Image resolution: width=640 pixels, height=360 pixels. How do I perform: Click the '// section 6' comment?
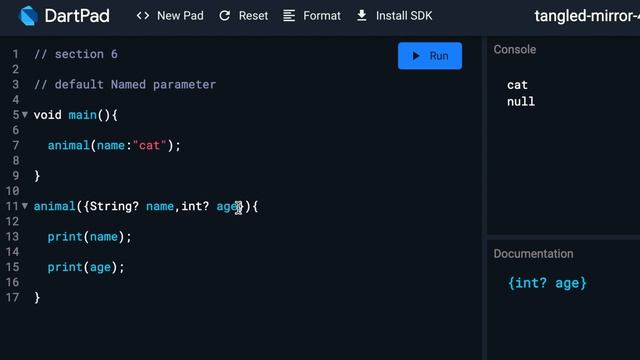76,54
